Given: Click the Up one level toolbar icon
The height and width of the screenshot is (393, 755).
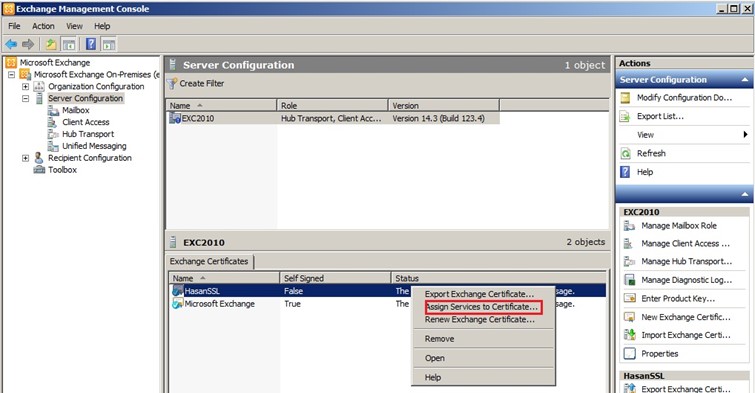Looking at the screenshot, I should 51,45.
